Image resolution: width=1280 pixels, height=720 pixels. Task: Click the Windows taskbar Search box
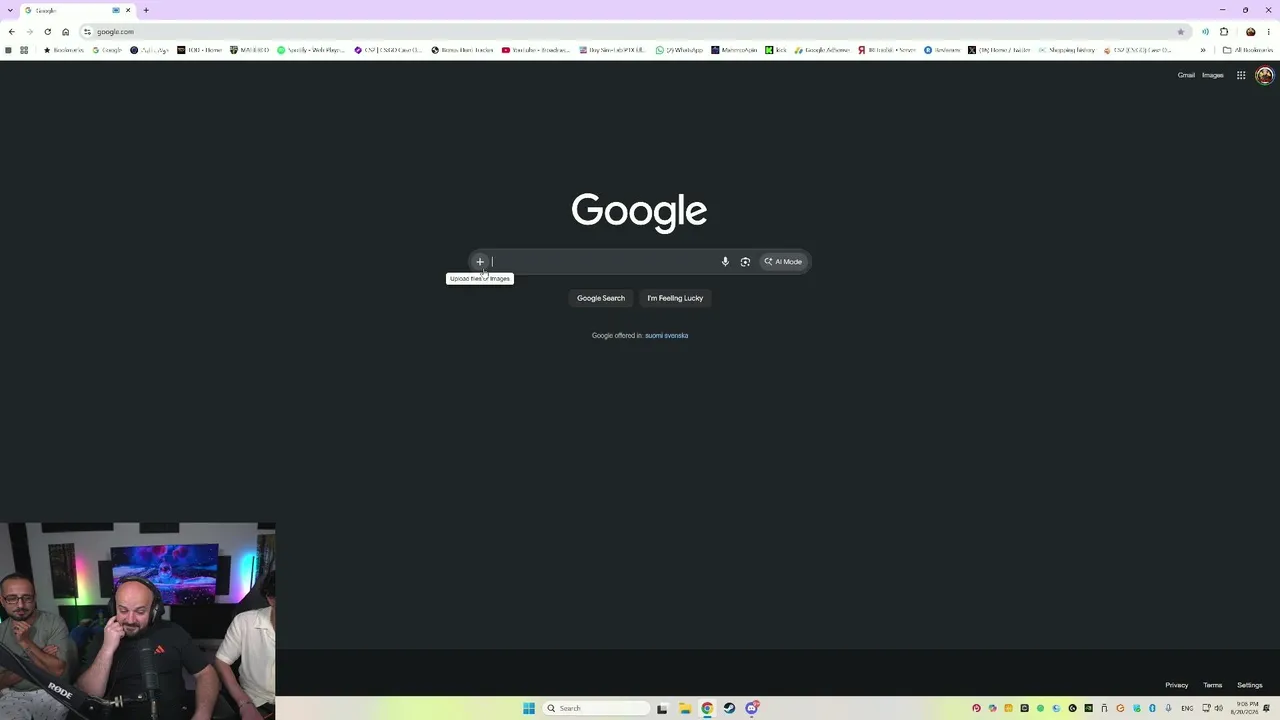pyautogui.click(x=596, y=708)
